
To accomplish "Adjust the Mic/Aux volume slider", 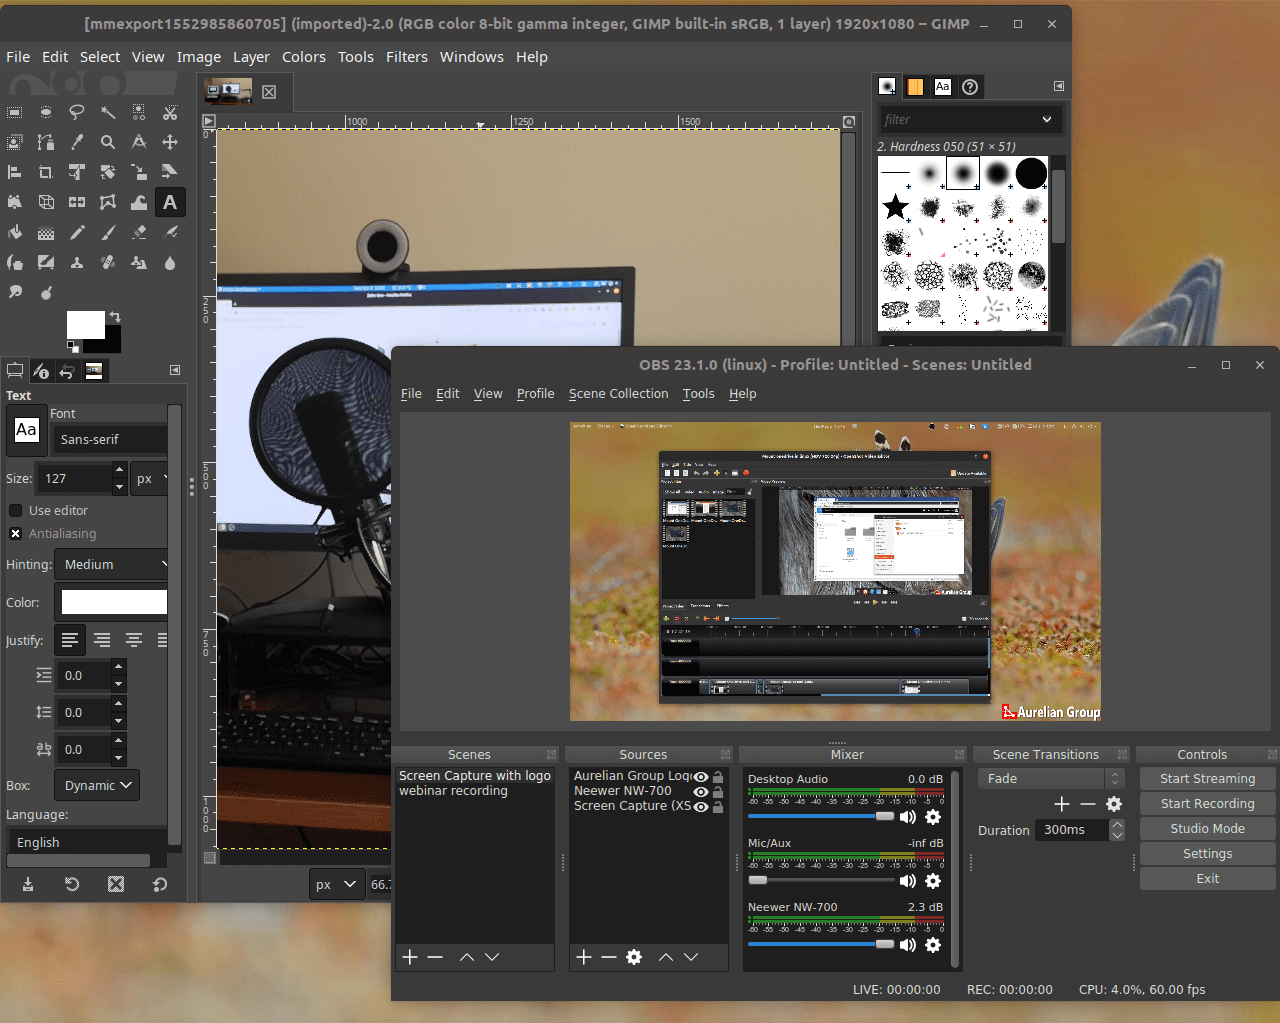I will (x=821, y=881).
